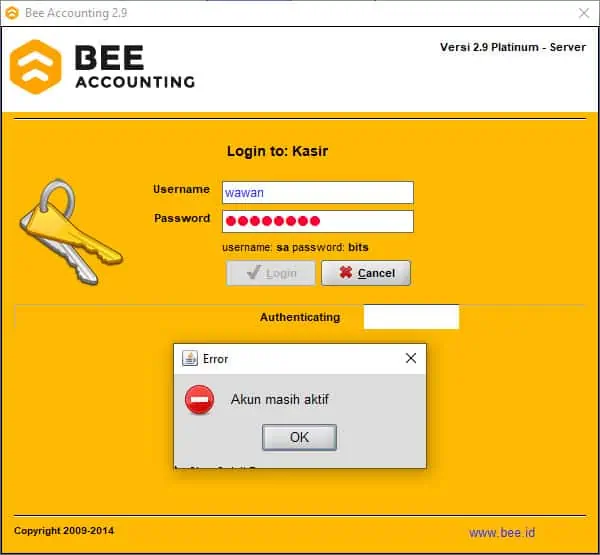Open the www.bee.id link
Viewport: 600px width, 555px height.
pos(502,532)
